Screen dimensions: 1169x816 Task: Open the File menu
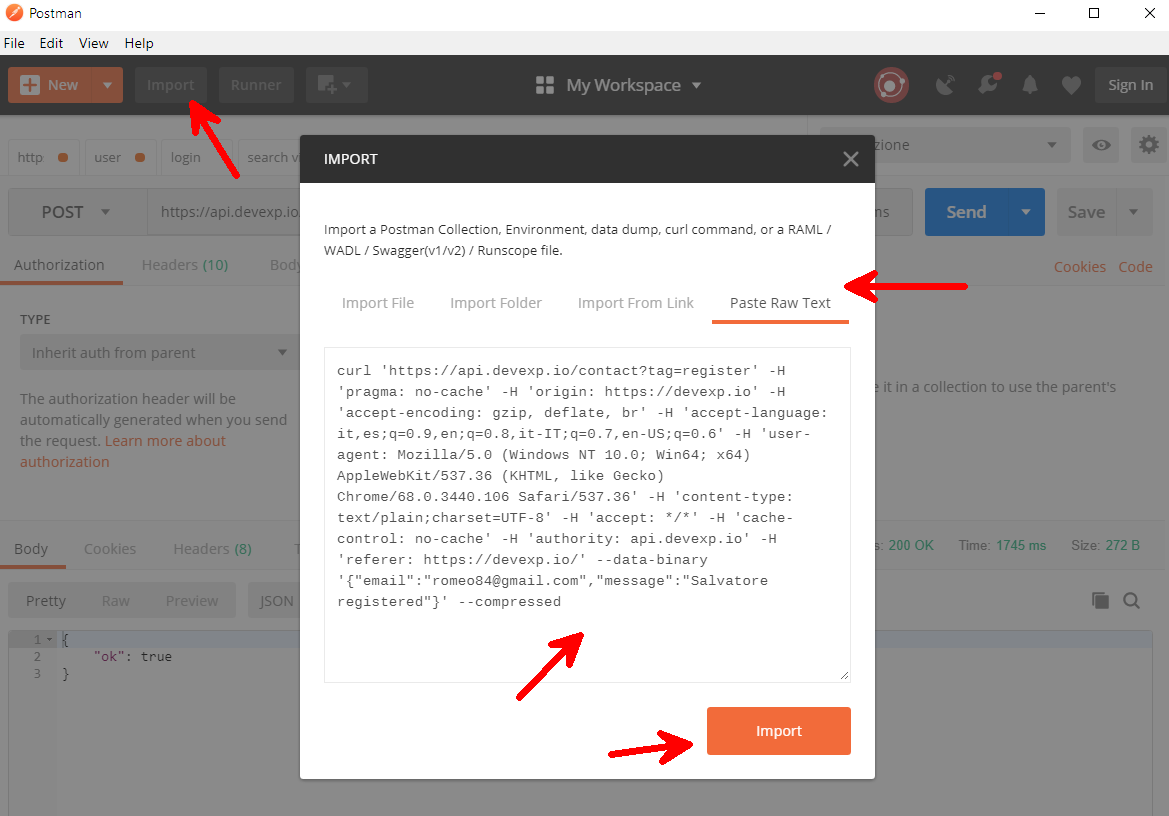tap(14, 43)
